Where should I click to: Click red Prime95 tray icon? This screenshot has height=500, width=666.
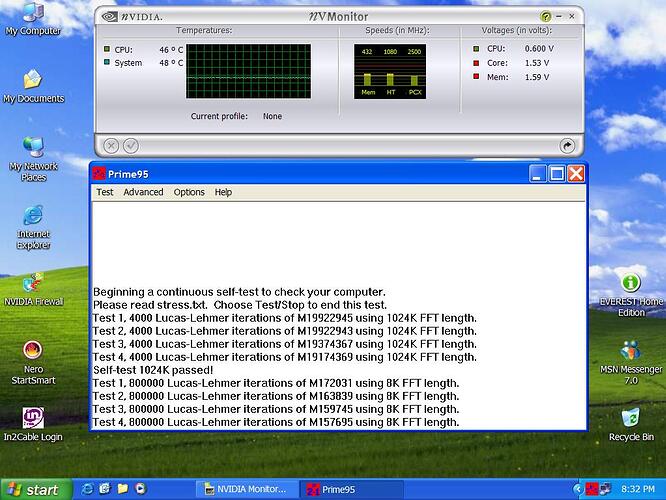click(591, 489)
